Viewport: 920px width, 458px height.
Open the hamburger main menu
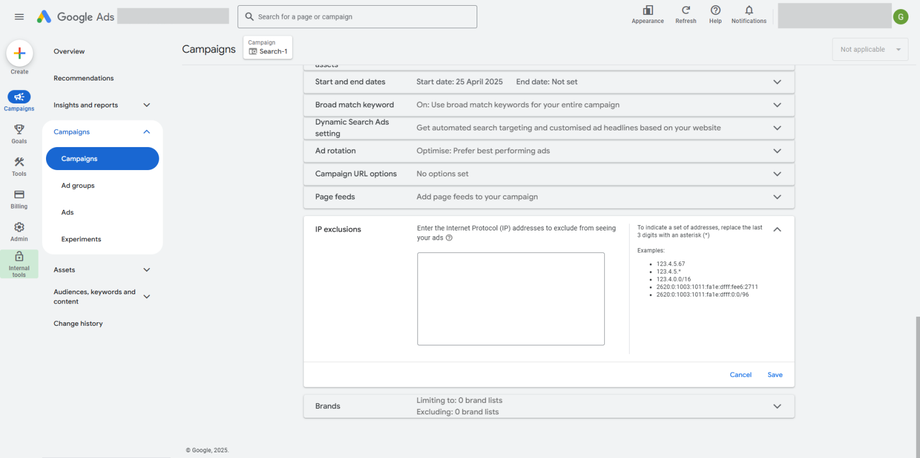(19, 17)
